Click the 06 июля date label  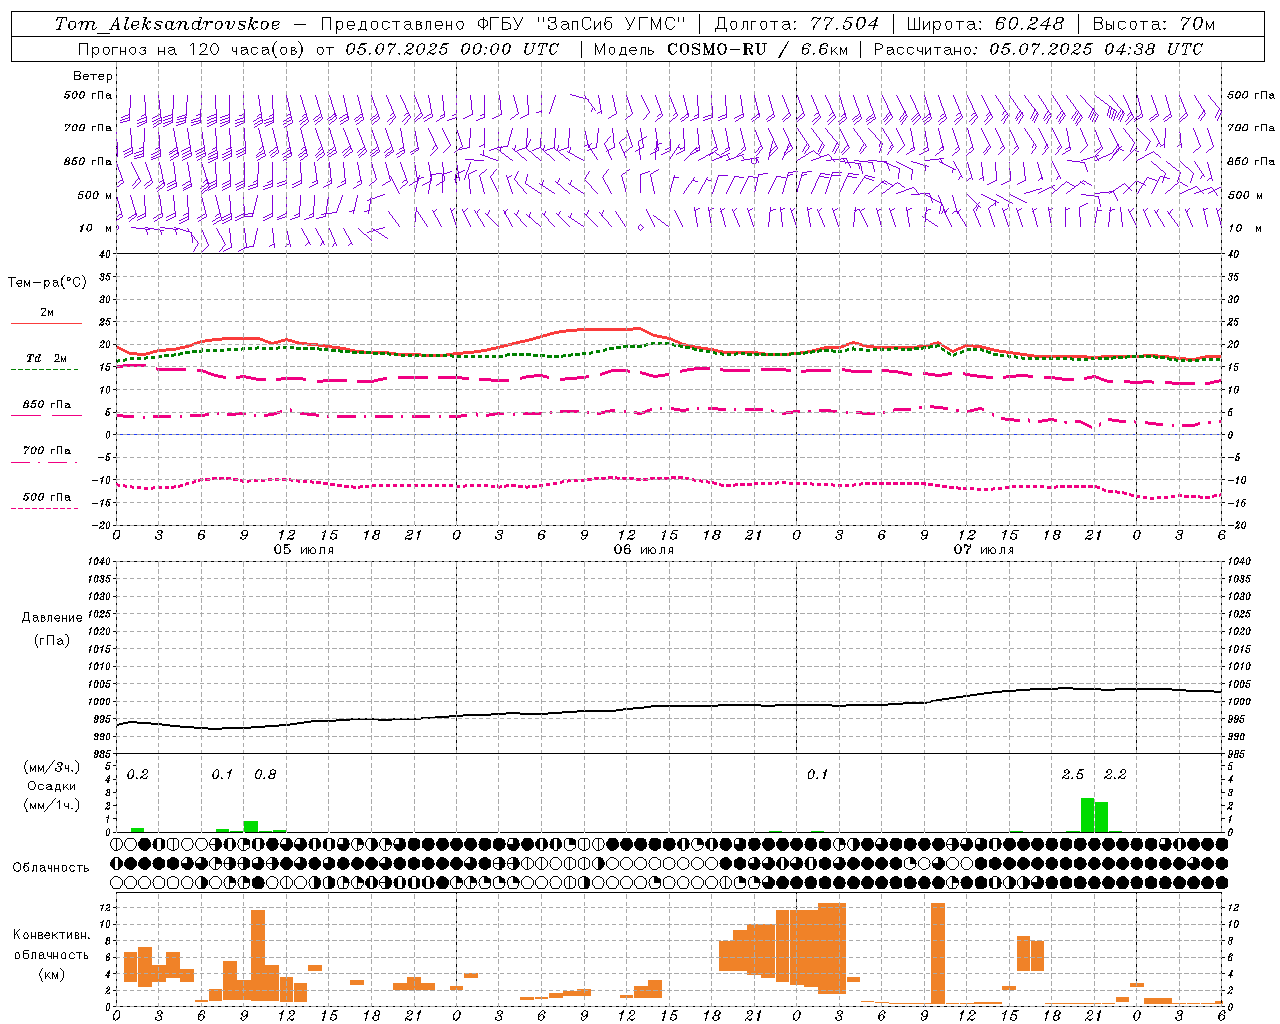[x=644, y=550]
